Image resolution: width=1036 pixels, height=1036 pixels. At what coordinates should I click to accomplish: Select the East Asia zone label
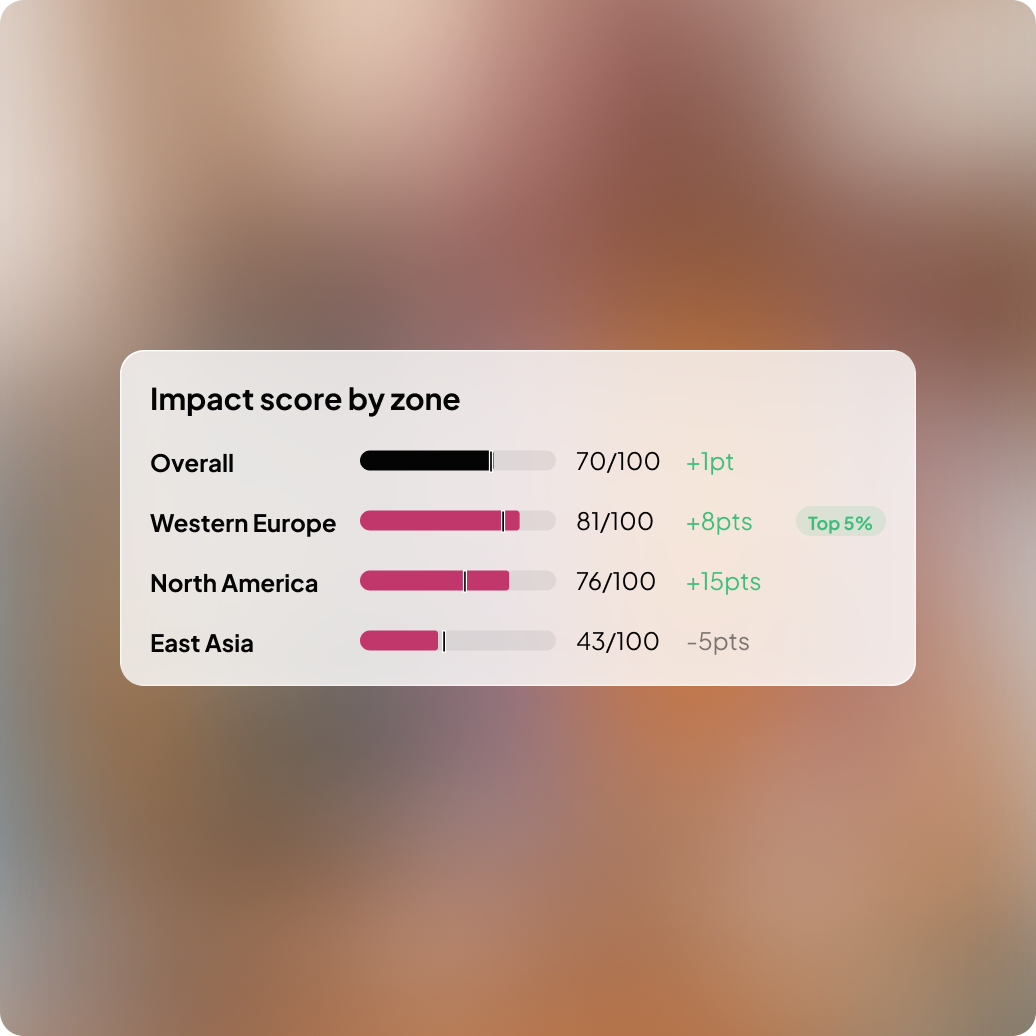pos(202,644)
